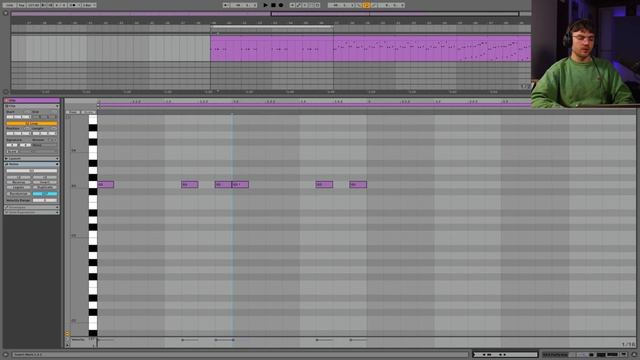
Task: Open the Notes panel header dropdown arrow
Action: click(57, 164)
